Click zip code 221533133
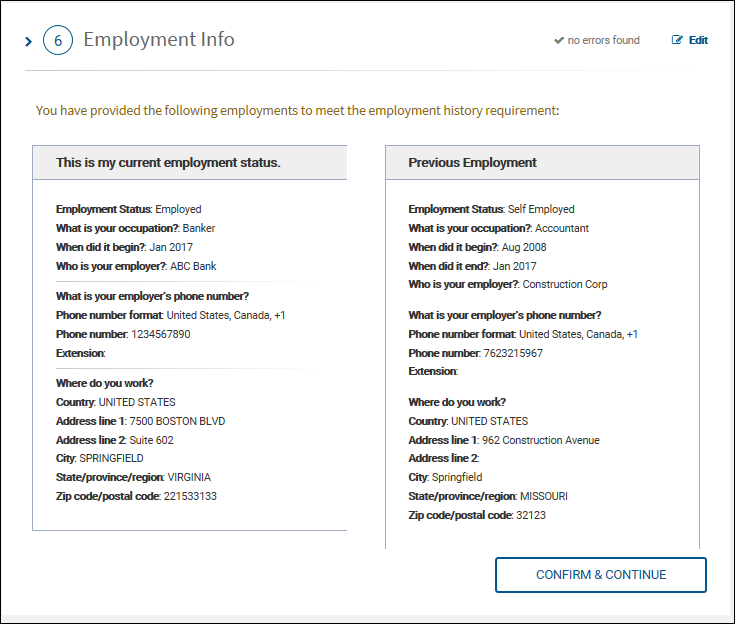The width and height of the screenshot is (735, 624). point(190,496)
